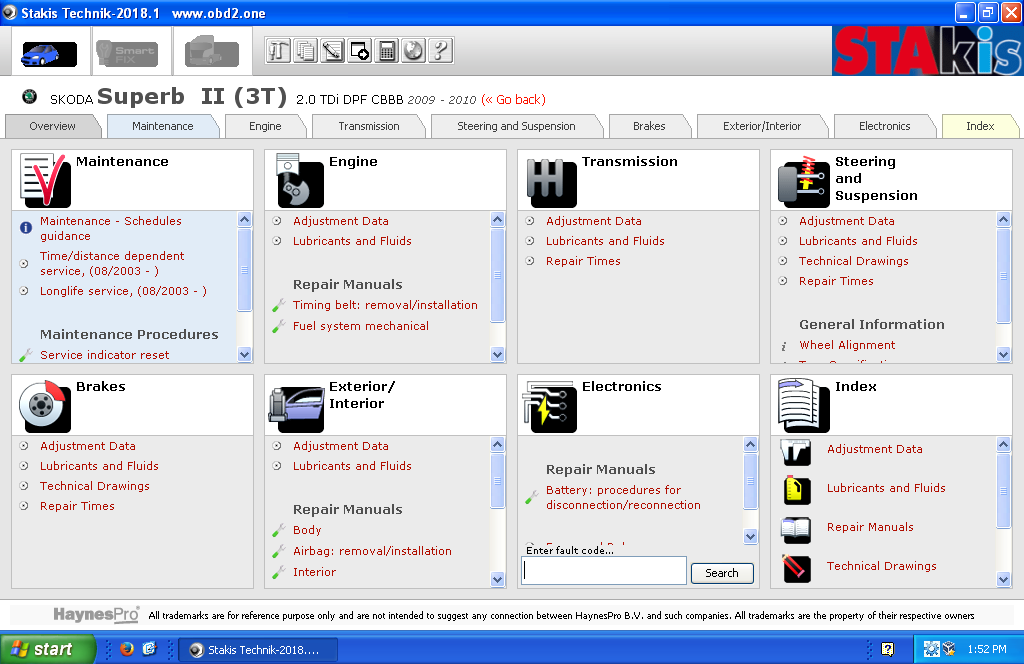Click the Maintenance panel scroll down arrow
This screenshot has width=1024, height=664.
point(244,355)
